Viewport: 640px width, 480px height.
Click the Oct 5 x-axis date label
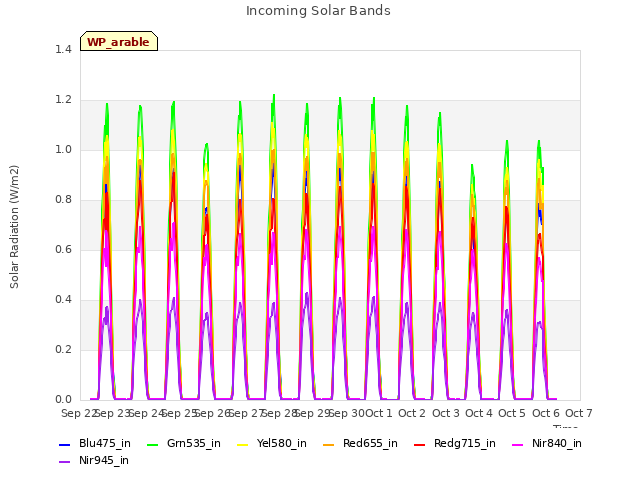(512, 413)
